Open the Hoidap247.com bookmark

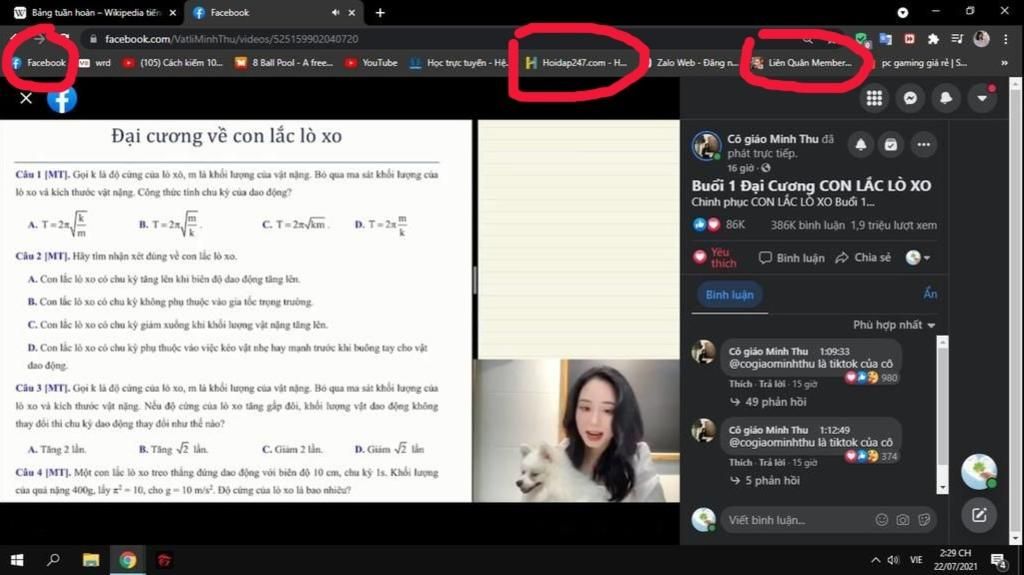(x=577, y=63)
